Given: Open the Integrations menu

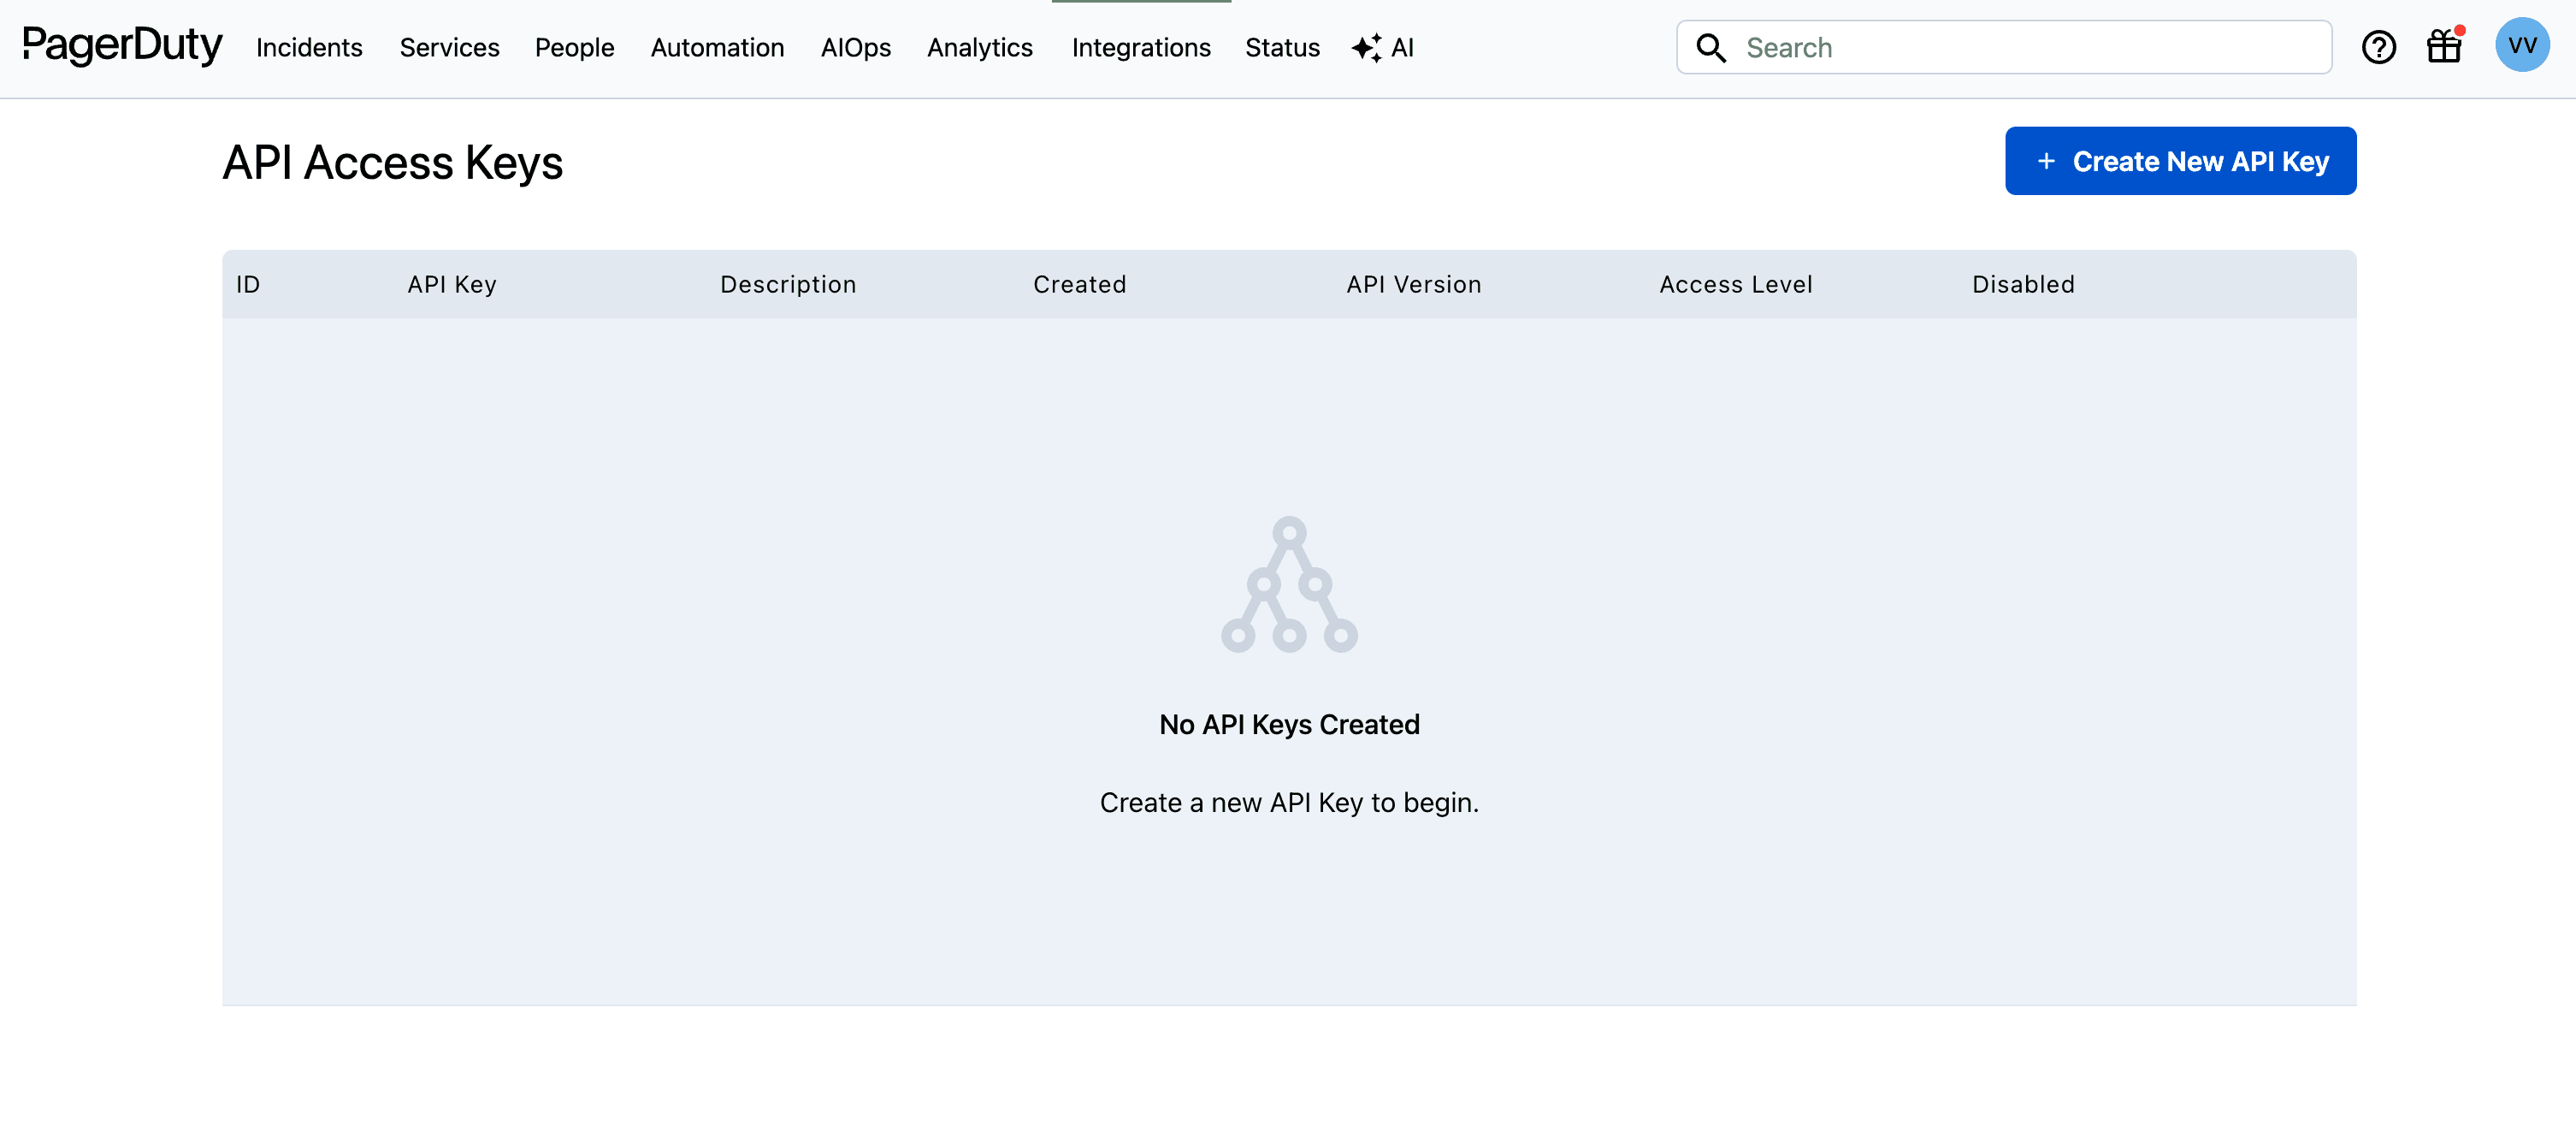Looking at the screenshot, I should pyautogui.click(x=1141, y=47).
